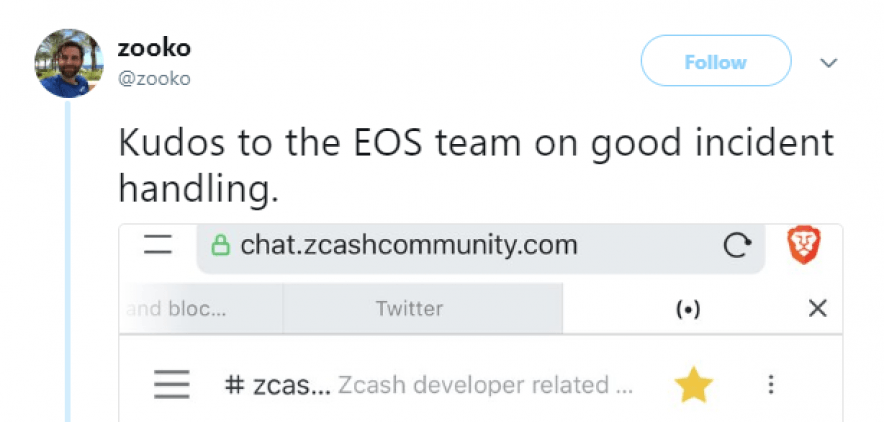The image size is (884, 422).
Task: Reload the page with the refresh icon
Action: (x=737, y=246)
